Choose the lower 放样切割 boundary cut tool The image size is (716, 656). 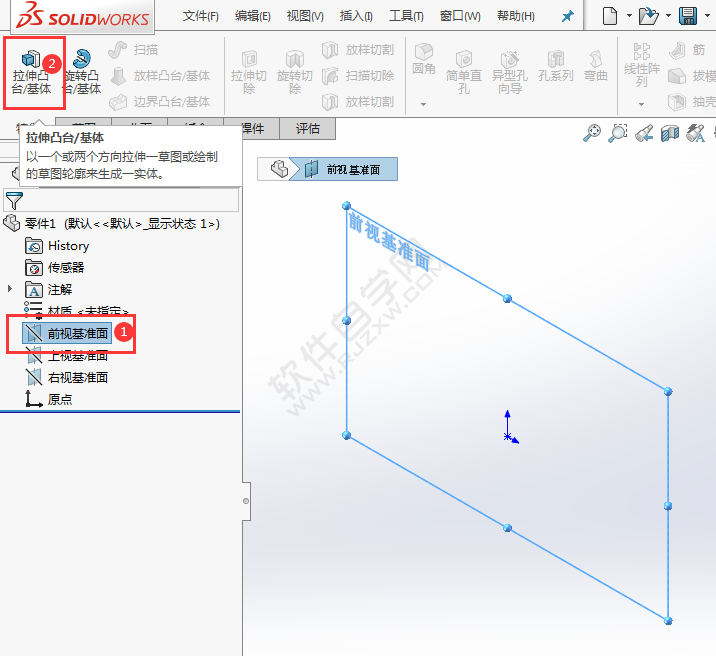[358, 102]
